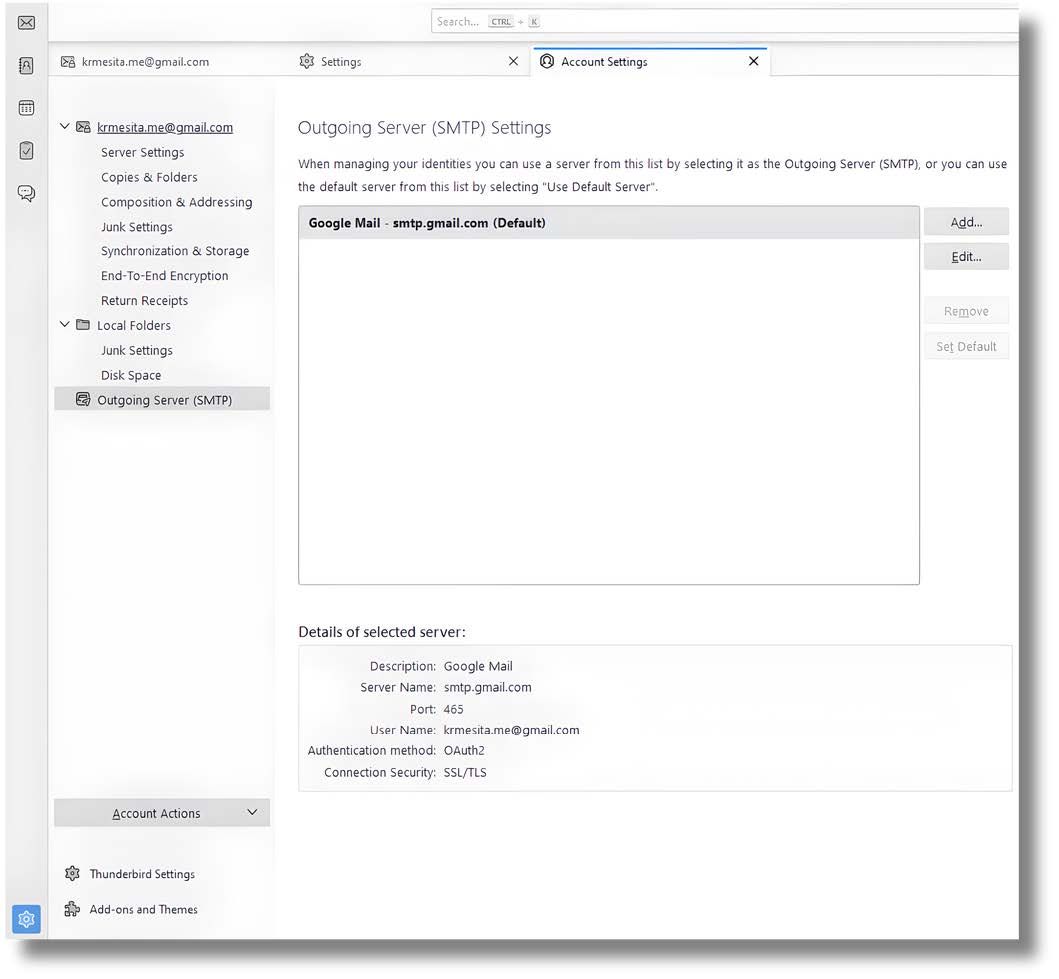The width and height of the screenshot is (1059, 979).
Task: Click the Add button for SMTP servers
Action: pyautogui.click(x=965, y=221)
